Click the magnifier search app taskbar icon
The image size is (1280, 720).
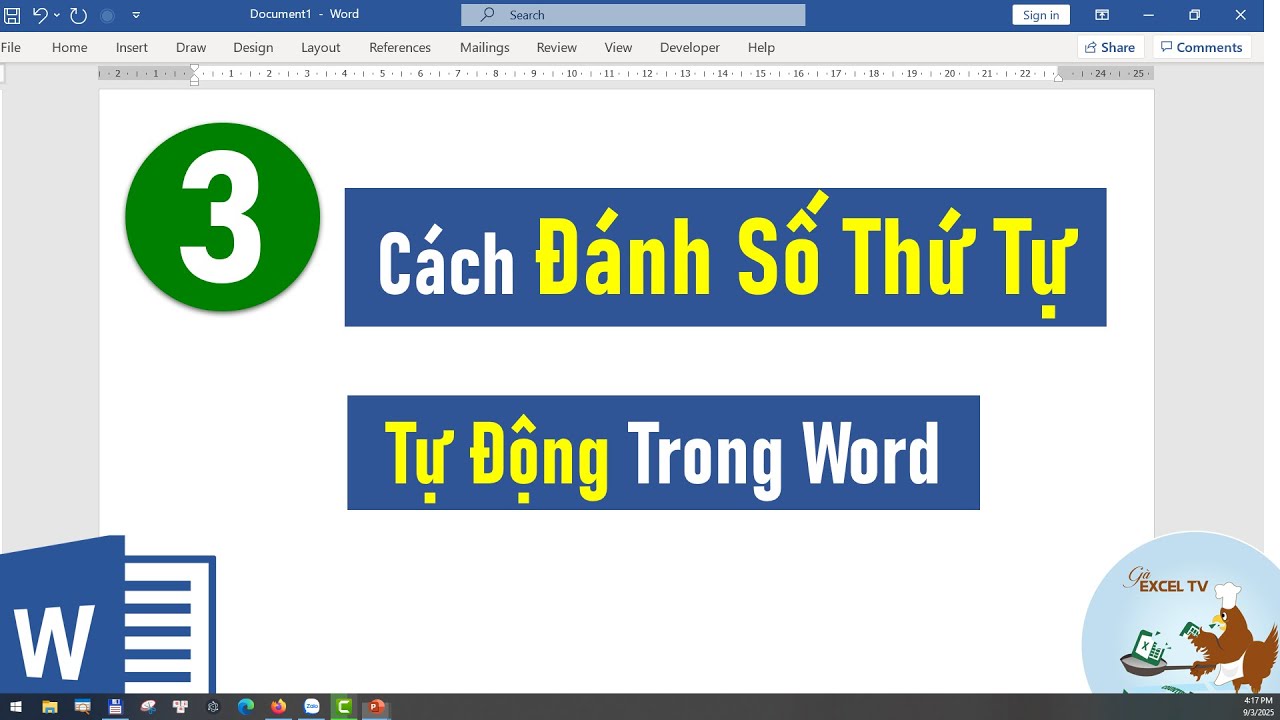click(82, 707)
